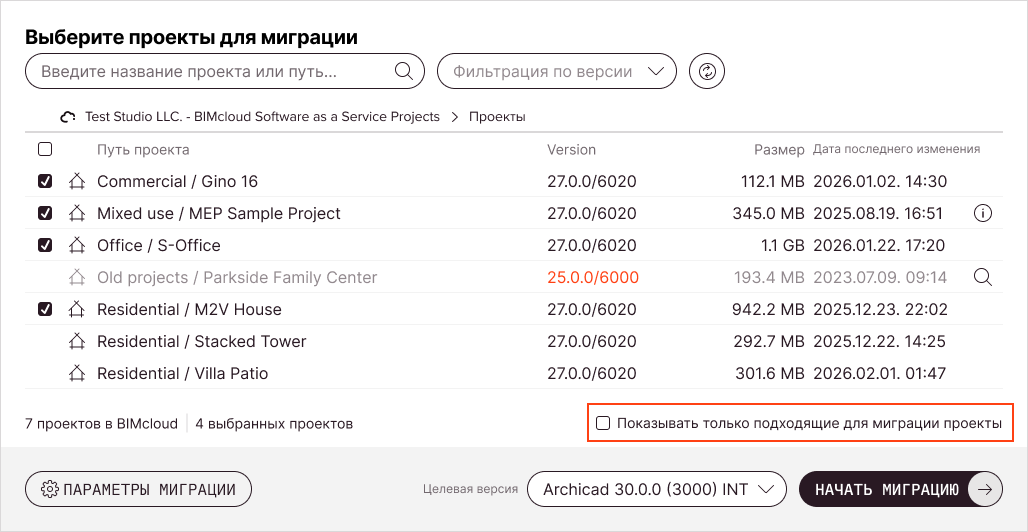
Task: Open the Фильтрация по версии dropdown
Action: pyautogui.click(x=557, y=71)
